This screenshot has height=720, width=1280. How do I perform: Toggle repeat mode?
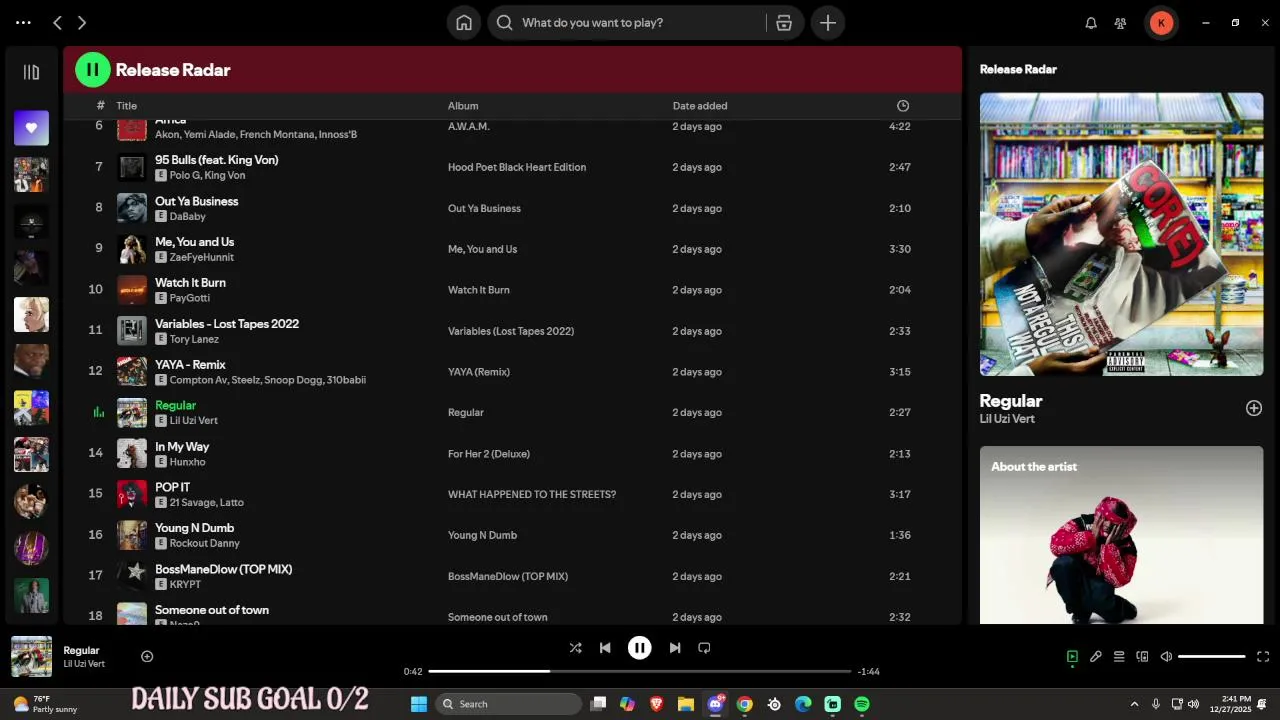click(x=704, y=648)
